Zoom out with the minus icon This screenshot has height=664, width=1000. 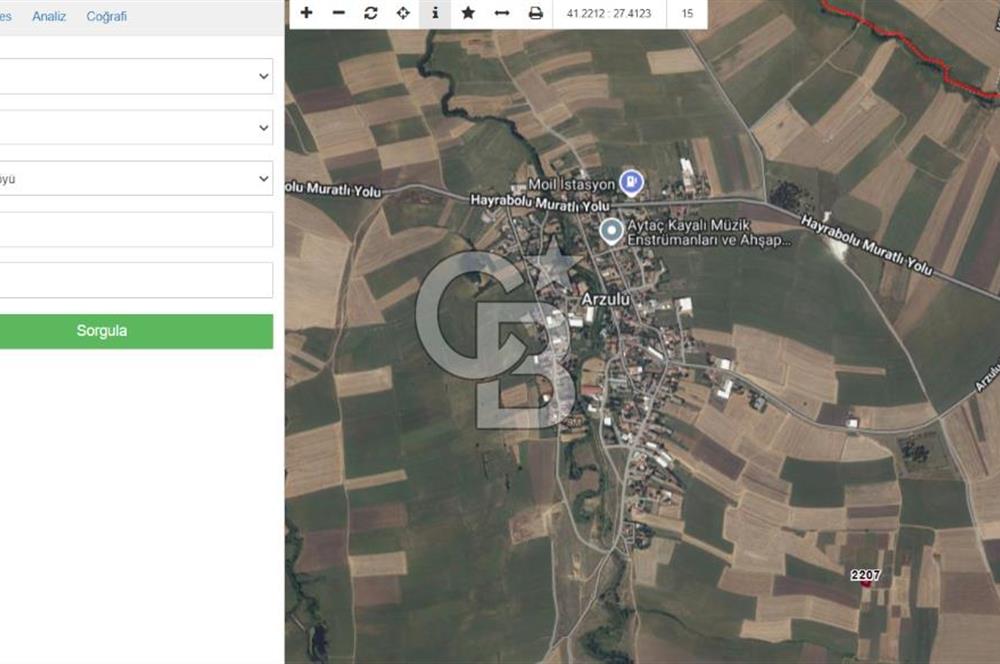point(339,13)
